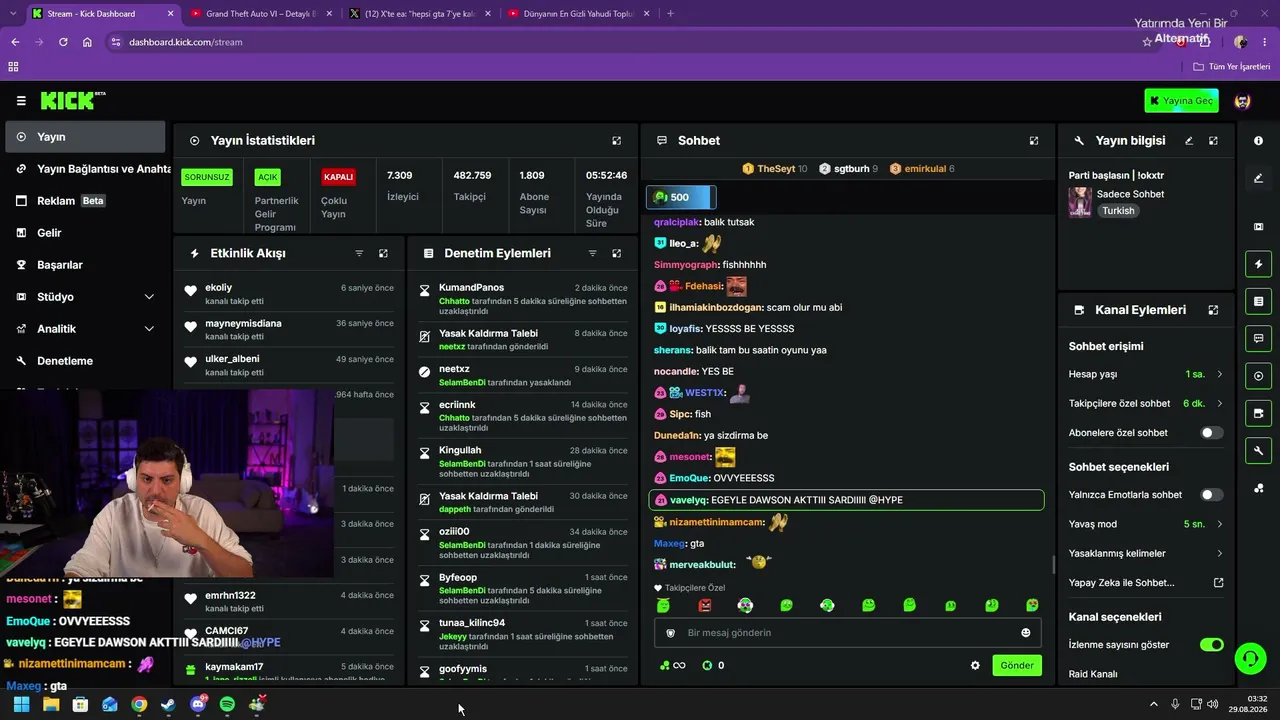Pop out the Etkinlik Akışı panel
This screenshot has height=720, width=1280.
[x=383, y=254]
